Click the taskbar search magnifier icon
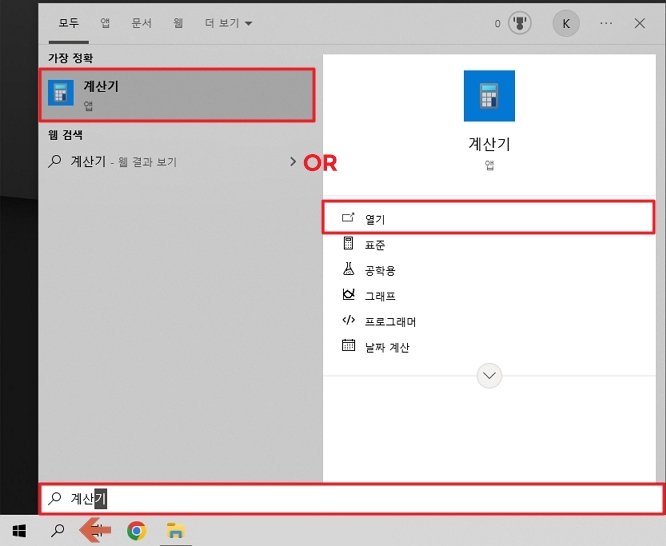The image size is (666, 546). (57, 530)
